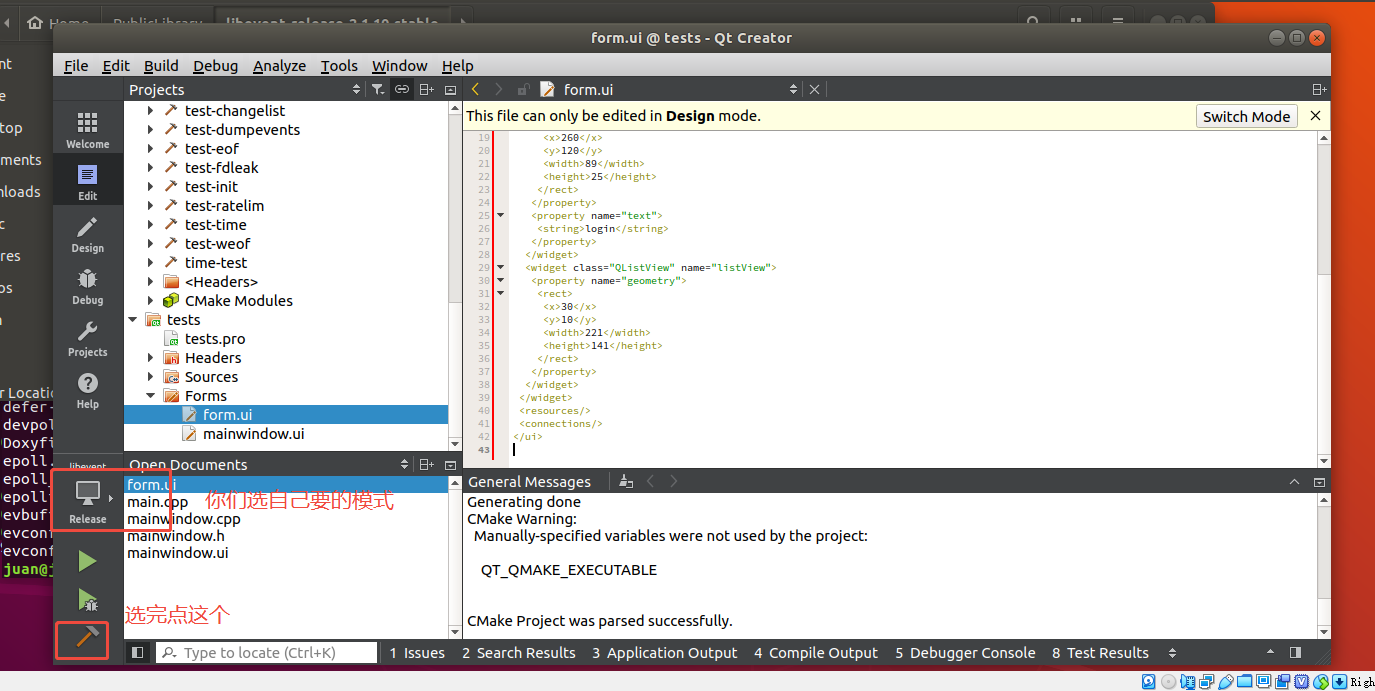Toggle synchronize with editor link icon
The height and width of the screenshot is (691, 1375).
tap(401, 89)
